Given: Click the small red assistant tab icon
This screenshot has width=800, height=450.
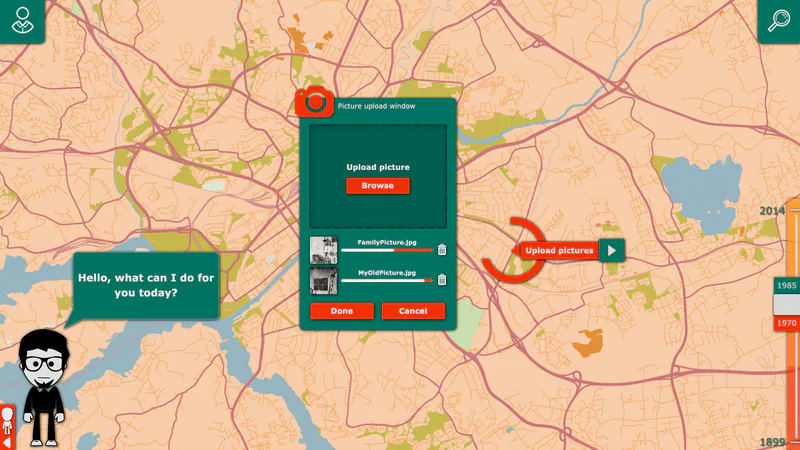Looking at the screenshot, I should click(x=7, y=427).
